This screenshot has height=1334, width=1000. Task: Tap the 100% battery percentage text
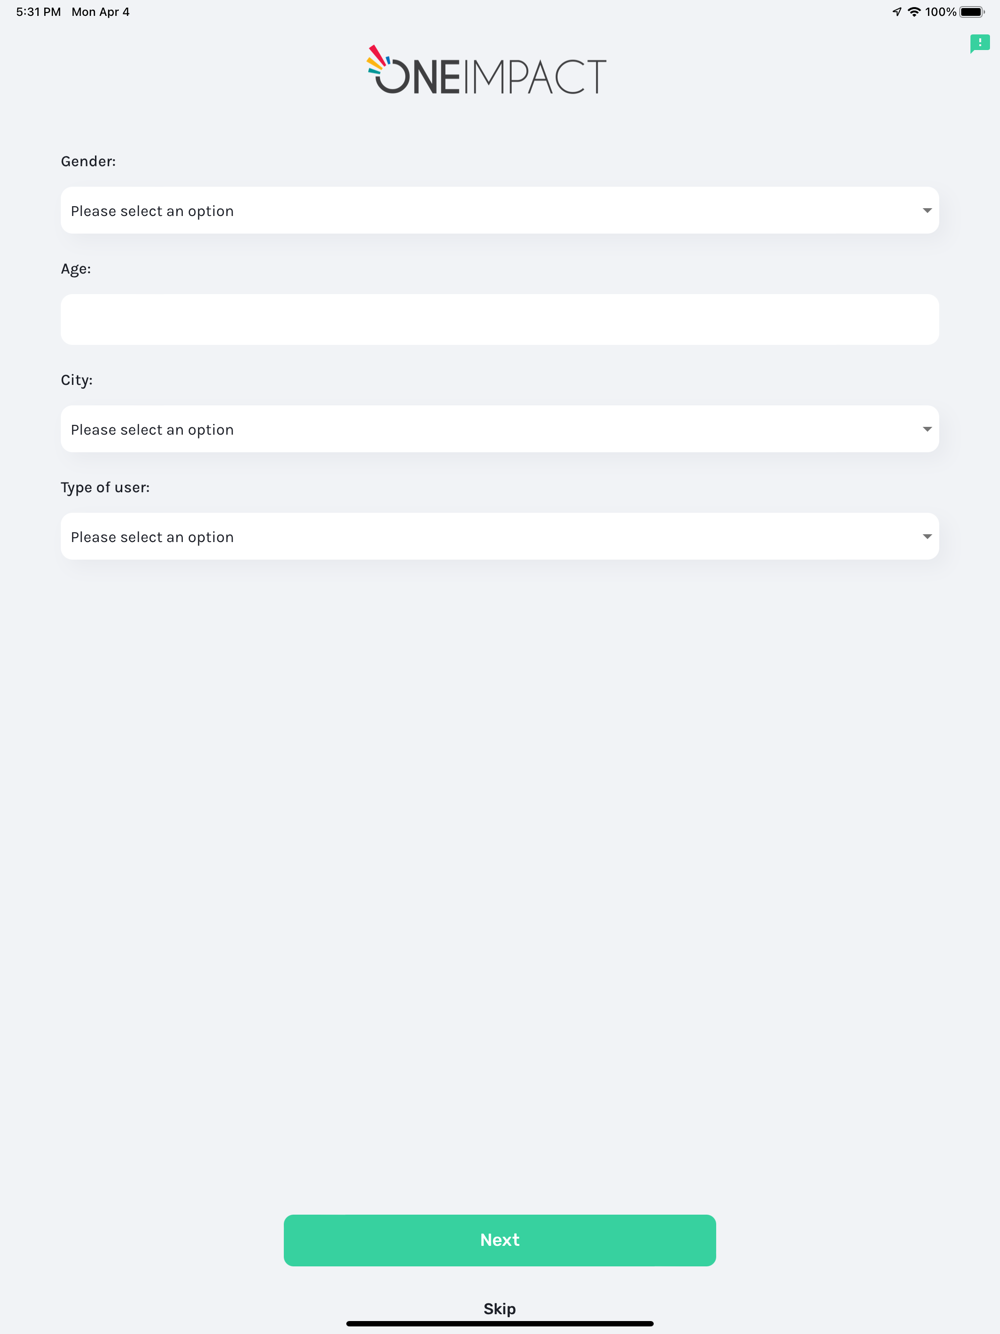tap(940, 12)
